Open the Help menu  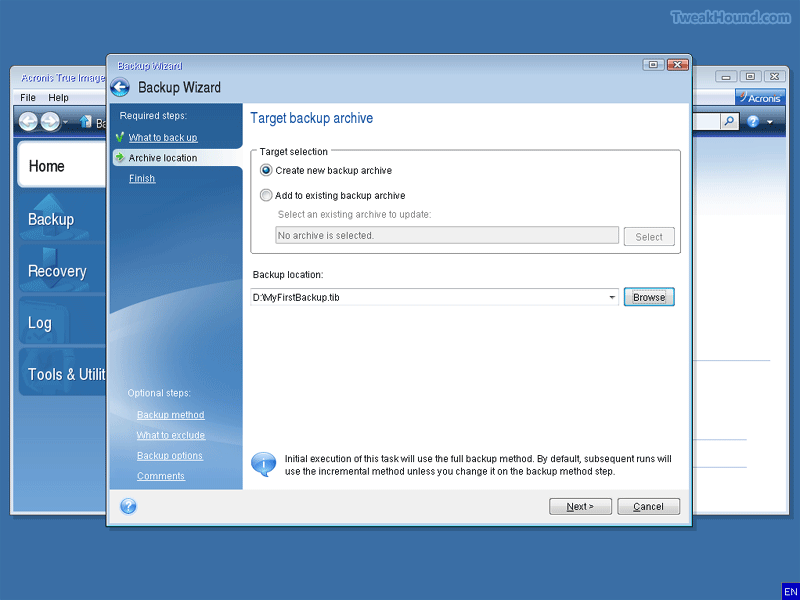[58, 97]
